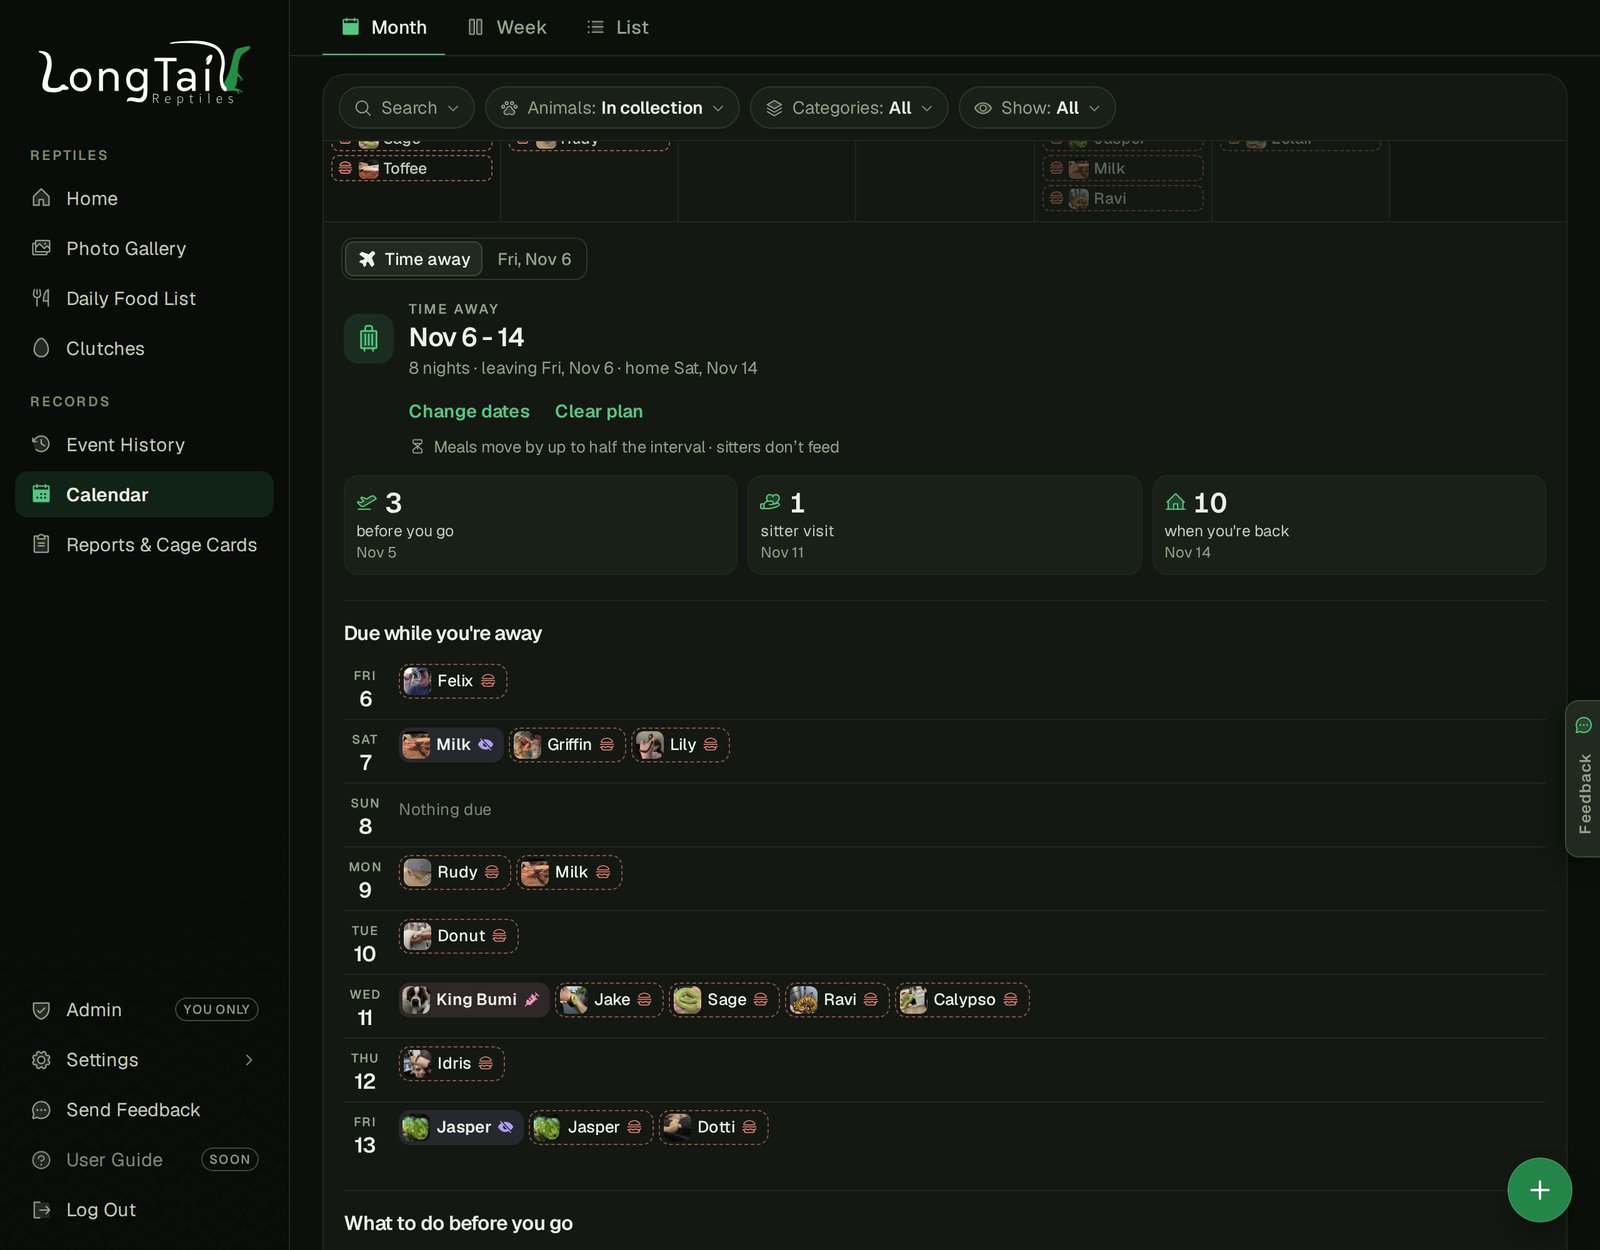Open the 3 before you go card
Viewport: 1600px width, 1250px height.
pos(540,525)
